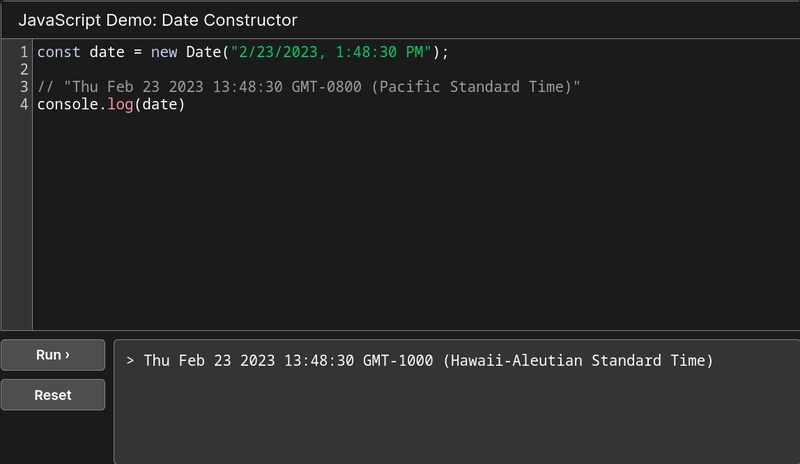Image resolution: width=800 pixels, height=464 pixels.
Task: Click the JavaScript Demo: Date Constructor title
Action: point(157,20)
